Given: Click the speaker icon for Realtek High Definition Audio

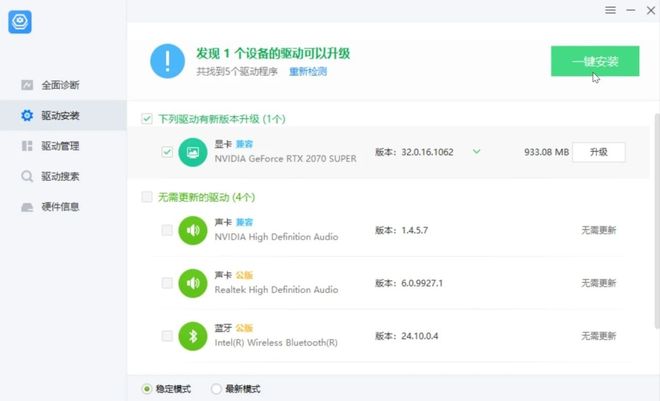Looking at the screenshot, I should pos(193,283).
